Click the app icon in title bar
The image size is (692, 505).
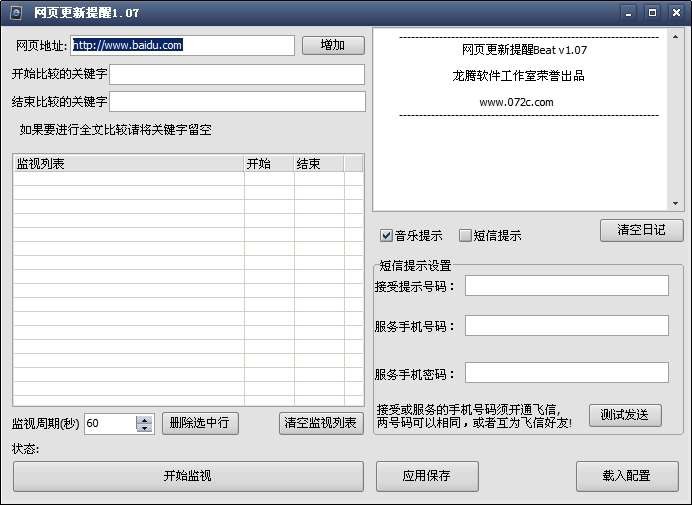coord(16,13)
